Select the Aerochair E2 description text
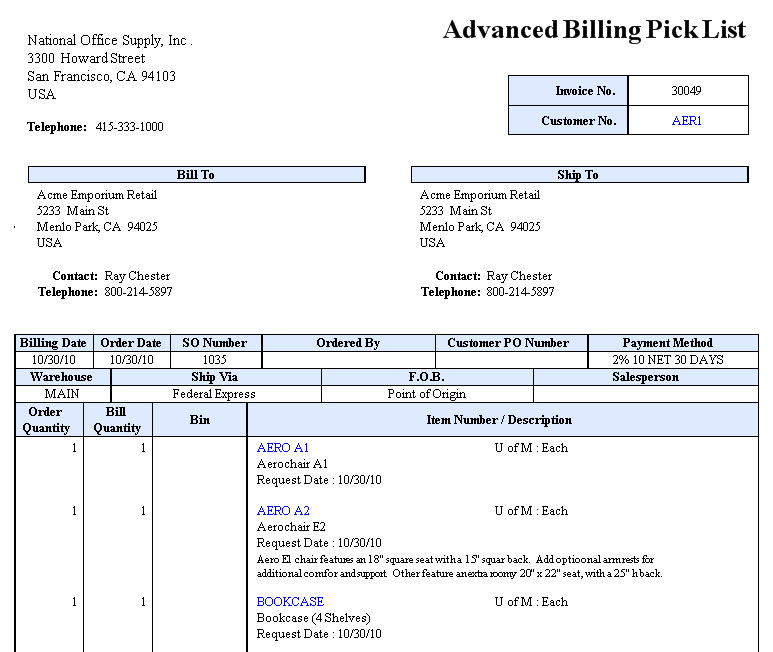Viewport: 773px width, 652px height. click(x=291, y=527)
